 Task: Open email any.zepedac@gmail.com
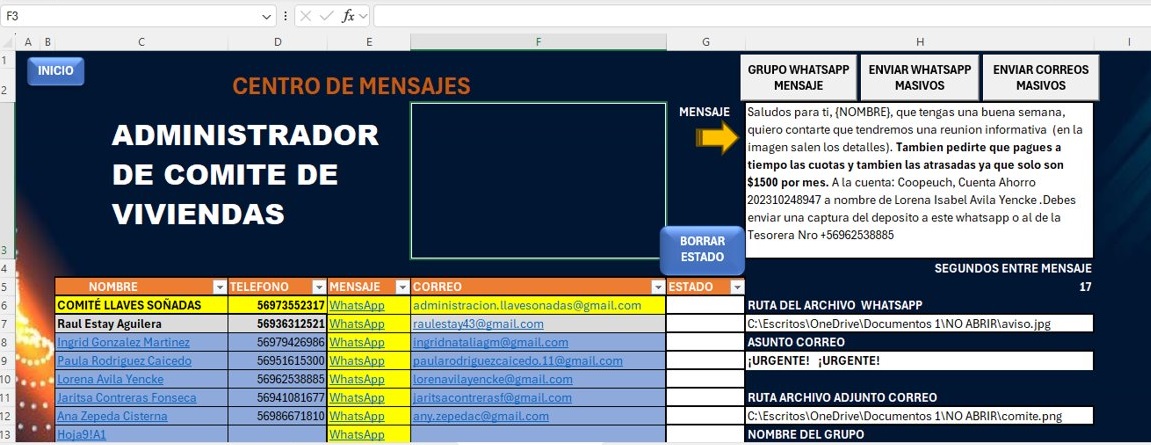tap(481, 416)
